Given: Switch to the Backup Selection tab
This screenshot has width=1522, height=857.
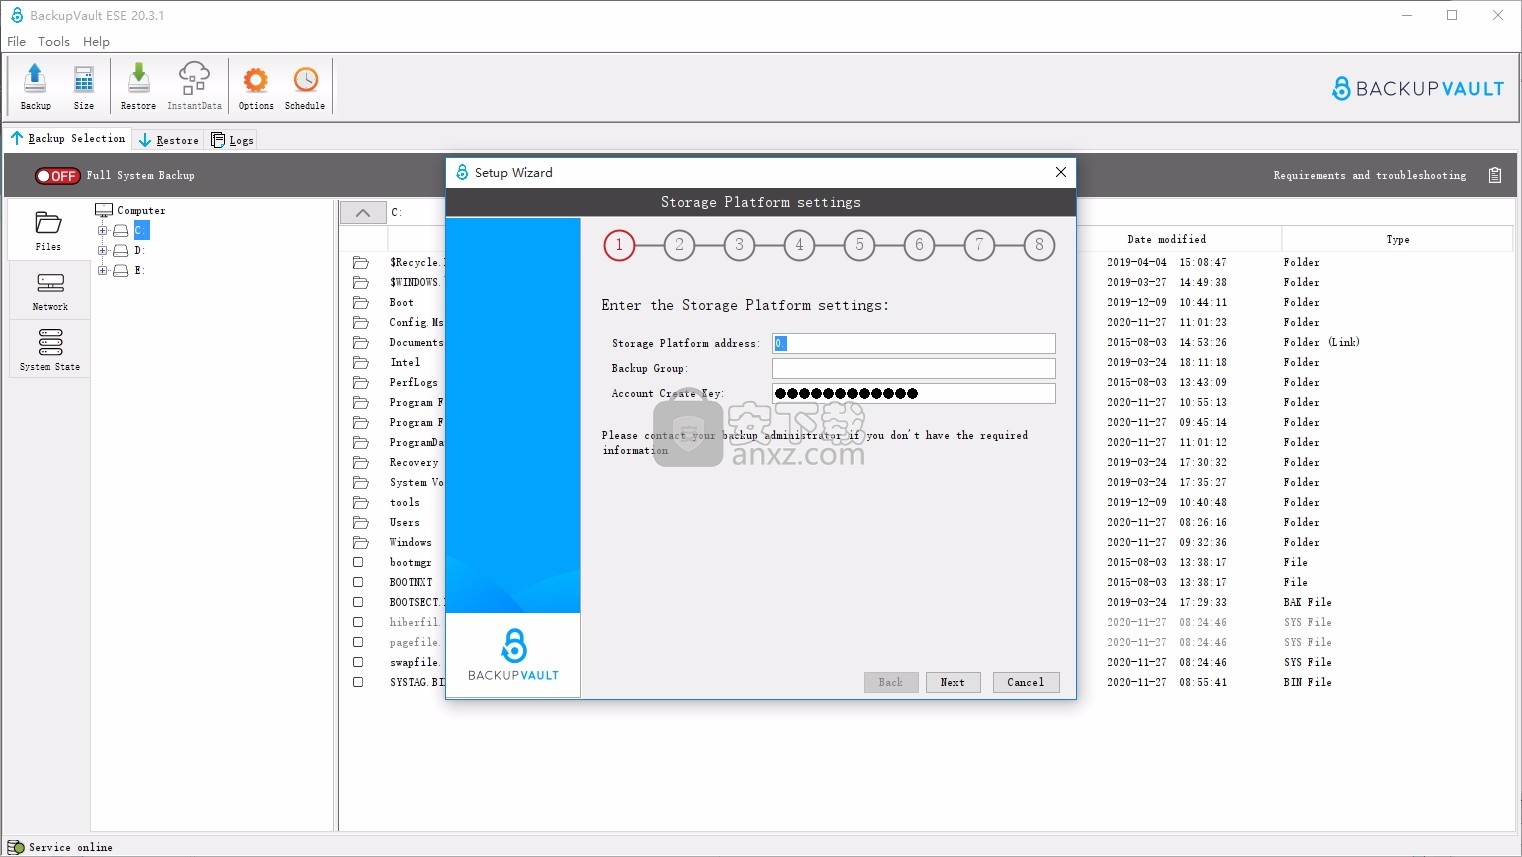Looking at the screenshot, I should (x=68, y=138).
